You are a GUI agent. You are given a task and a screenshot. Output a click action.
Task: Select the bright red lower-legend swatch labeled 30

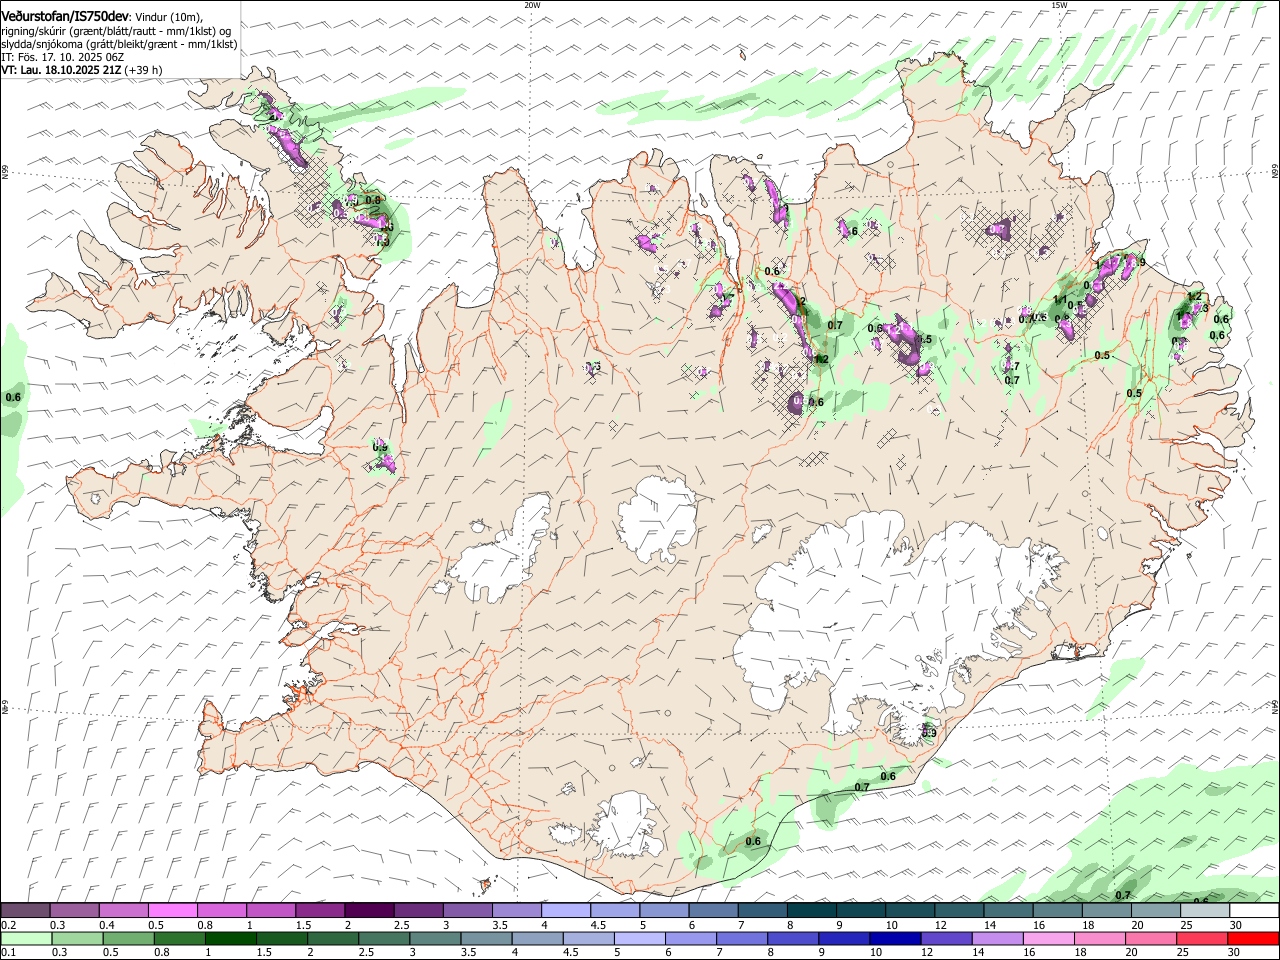(x=1254, y=939)
